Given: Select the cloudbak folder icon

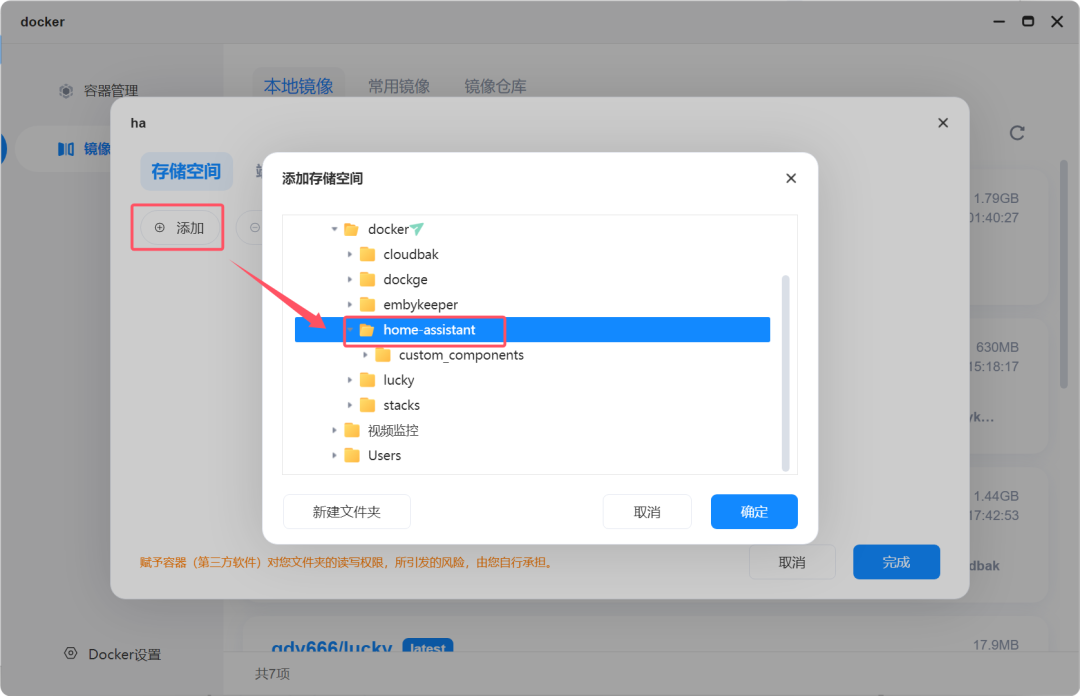Looking at the screenshot, I should click(x=368, y=254).
